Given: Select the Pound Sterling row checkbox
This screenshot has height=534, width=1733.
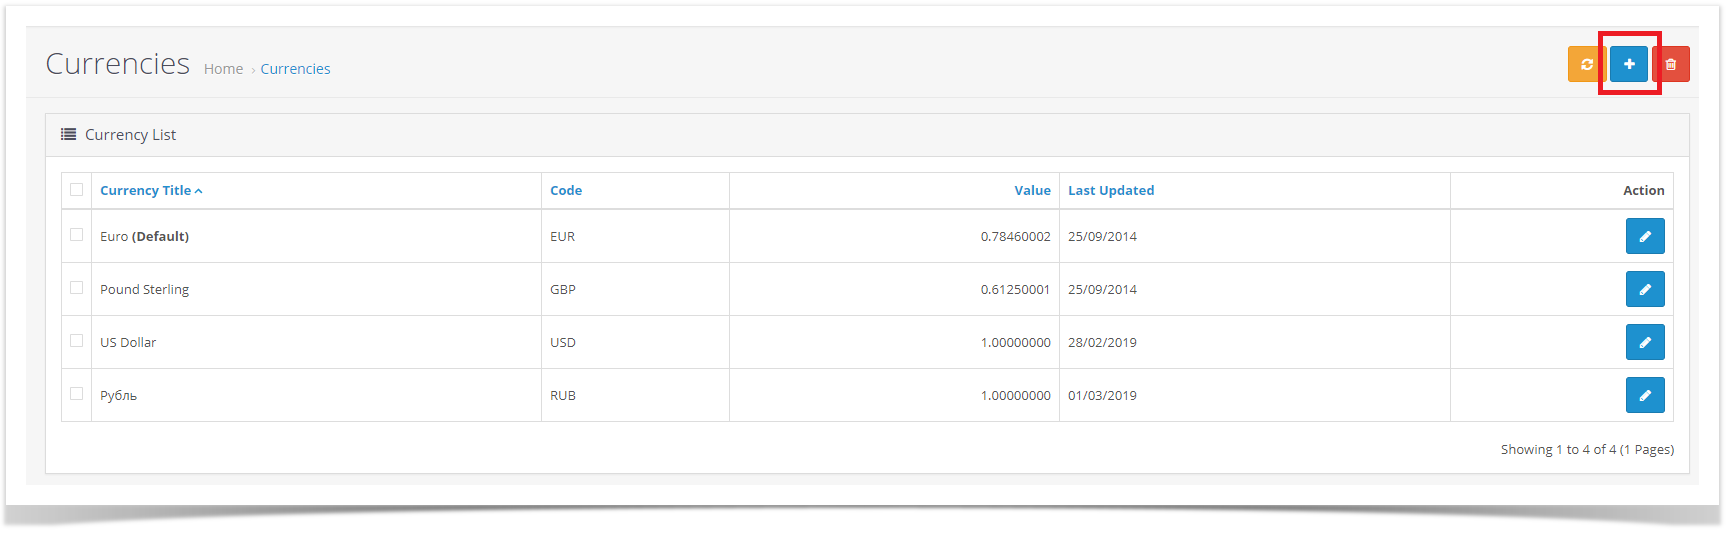Looking at the screenshot, I should (77, 288).
